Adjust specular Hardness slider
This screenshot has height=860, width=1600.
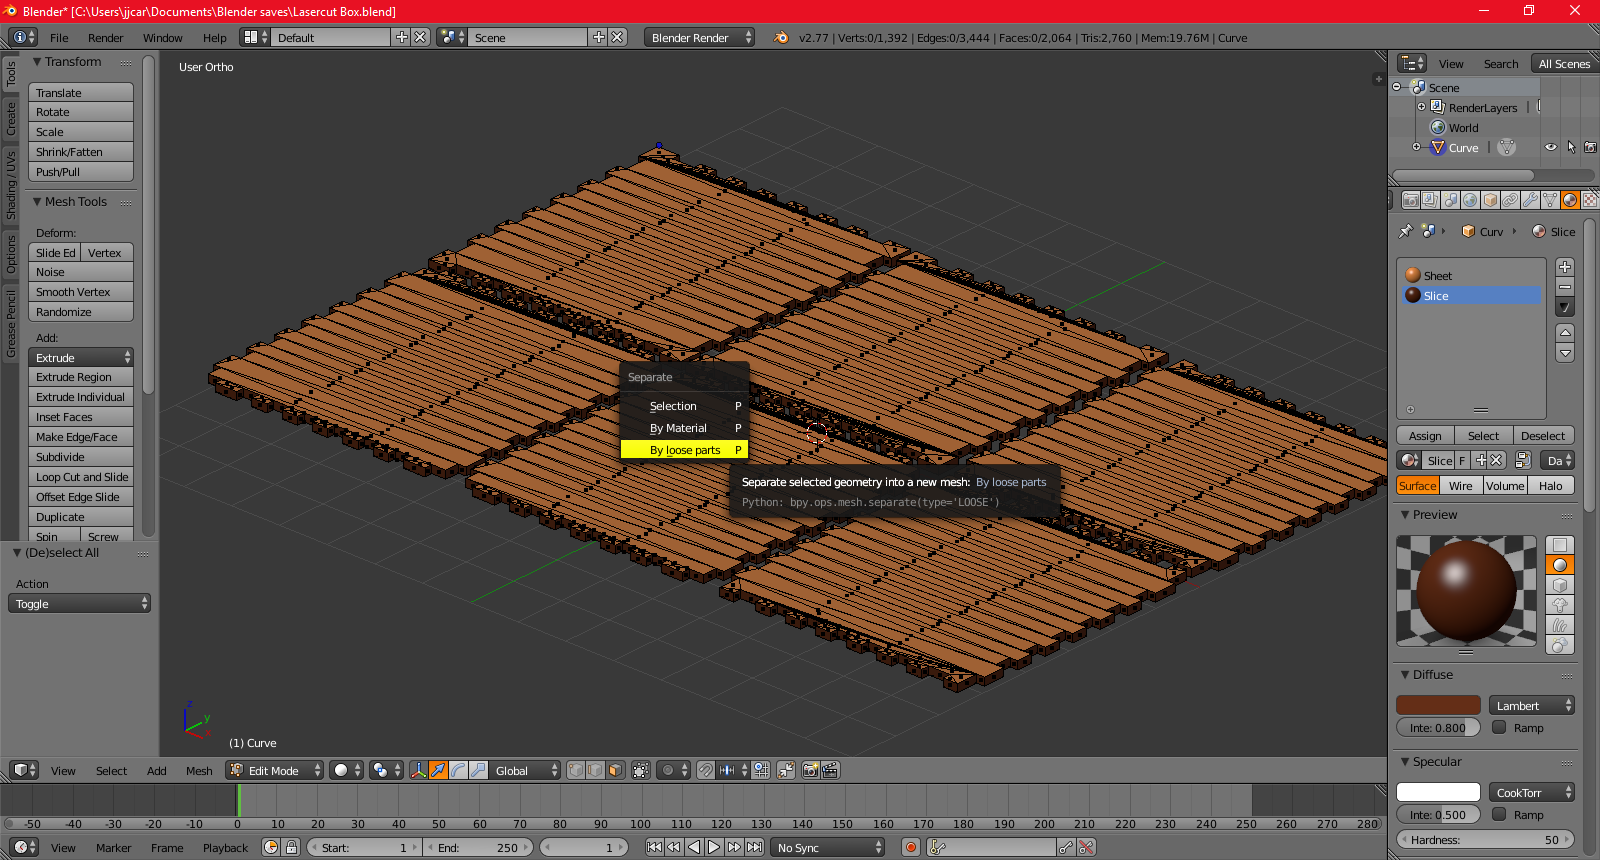coord(1485,840)
